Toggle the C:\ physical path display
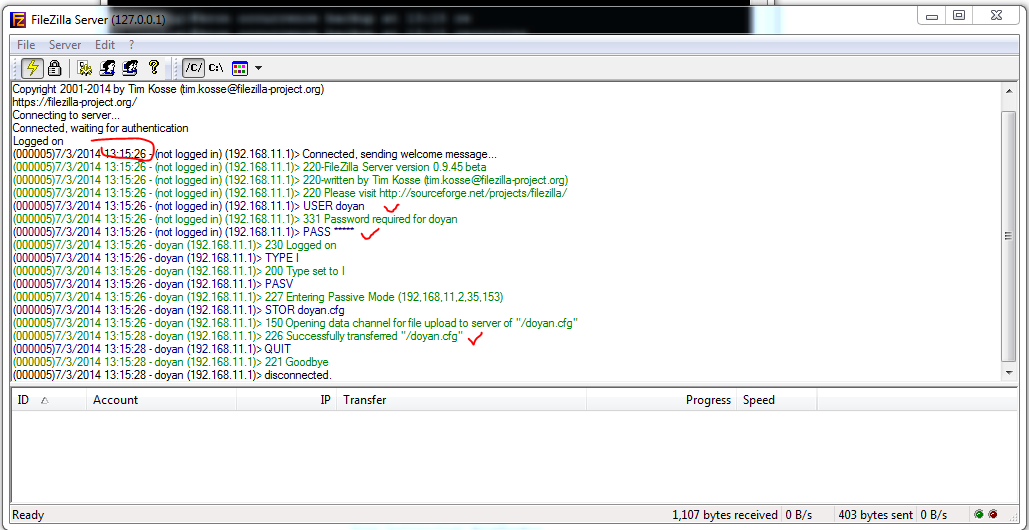Viewport: 1029px width, 530px height. click(216, 67)
